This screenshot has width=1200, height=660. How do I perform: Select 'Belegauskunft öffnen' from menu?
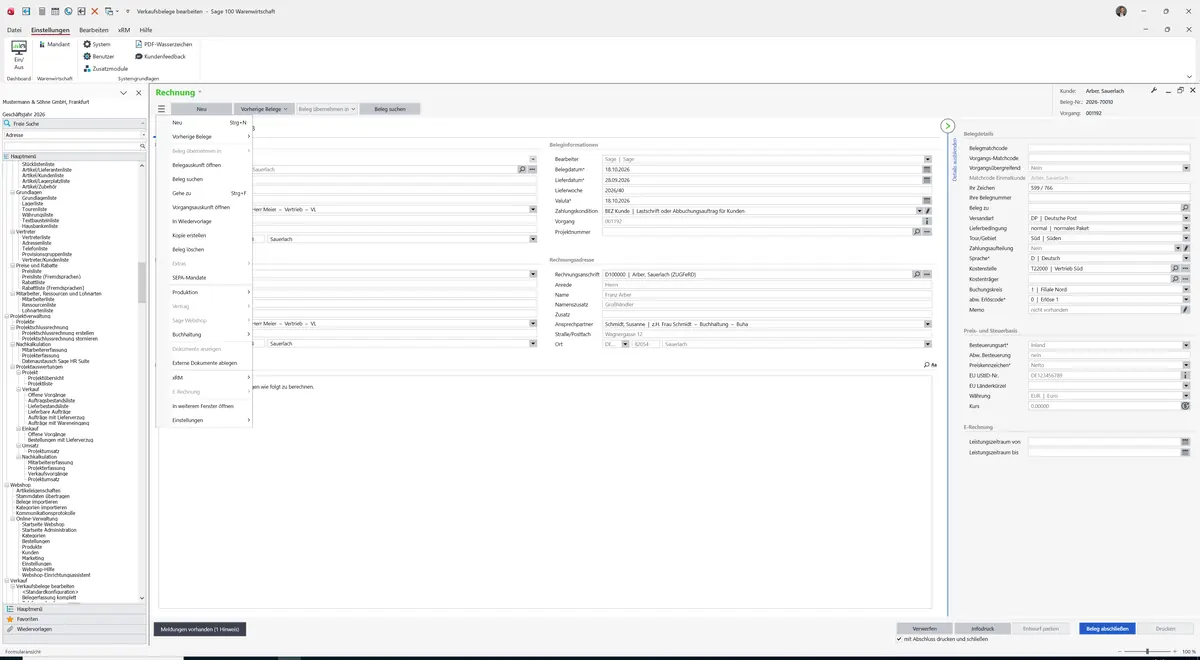click(x=204, y=165)
